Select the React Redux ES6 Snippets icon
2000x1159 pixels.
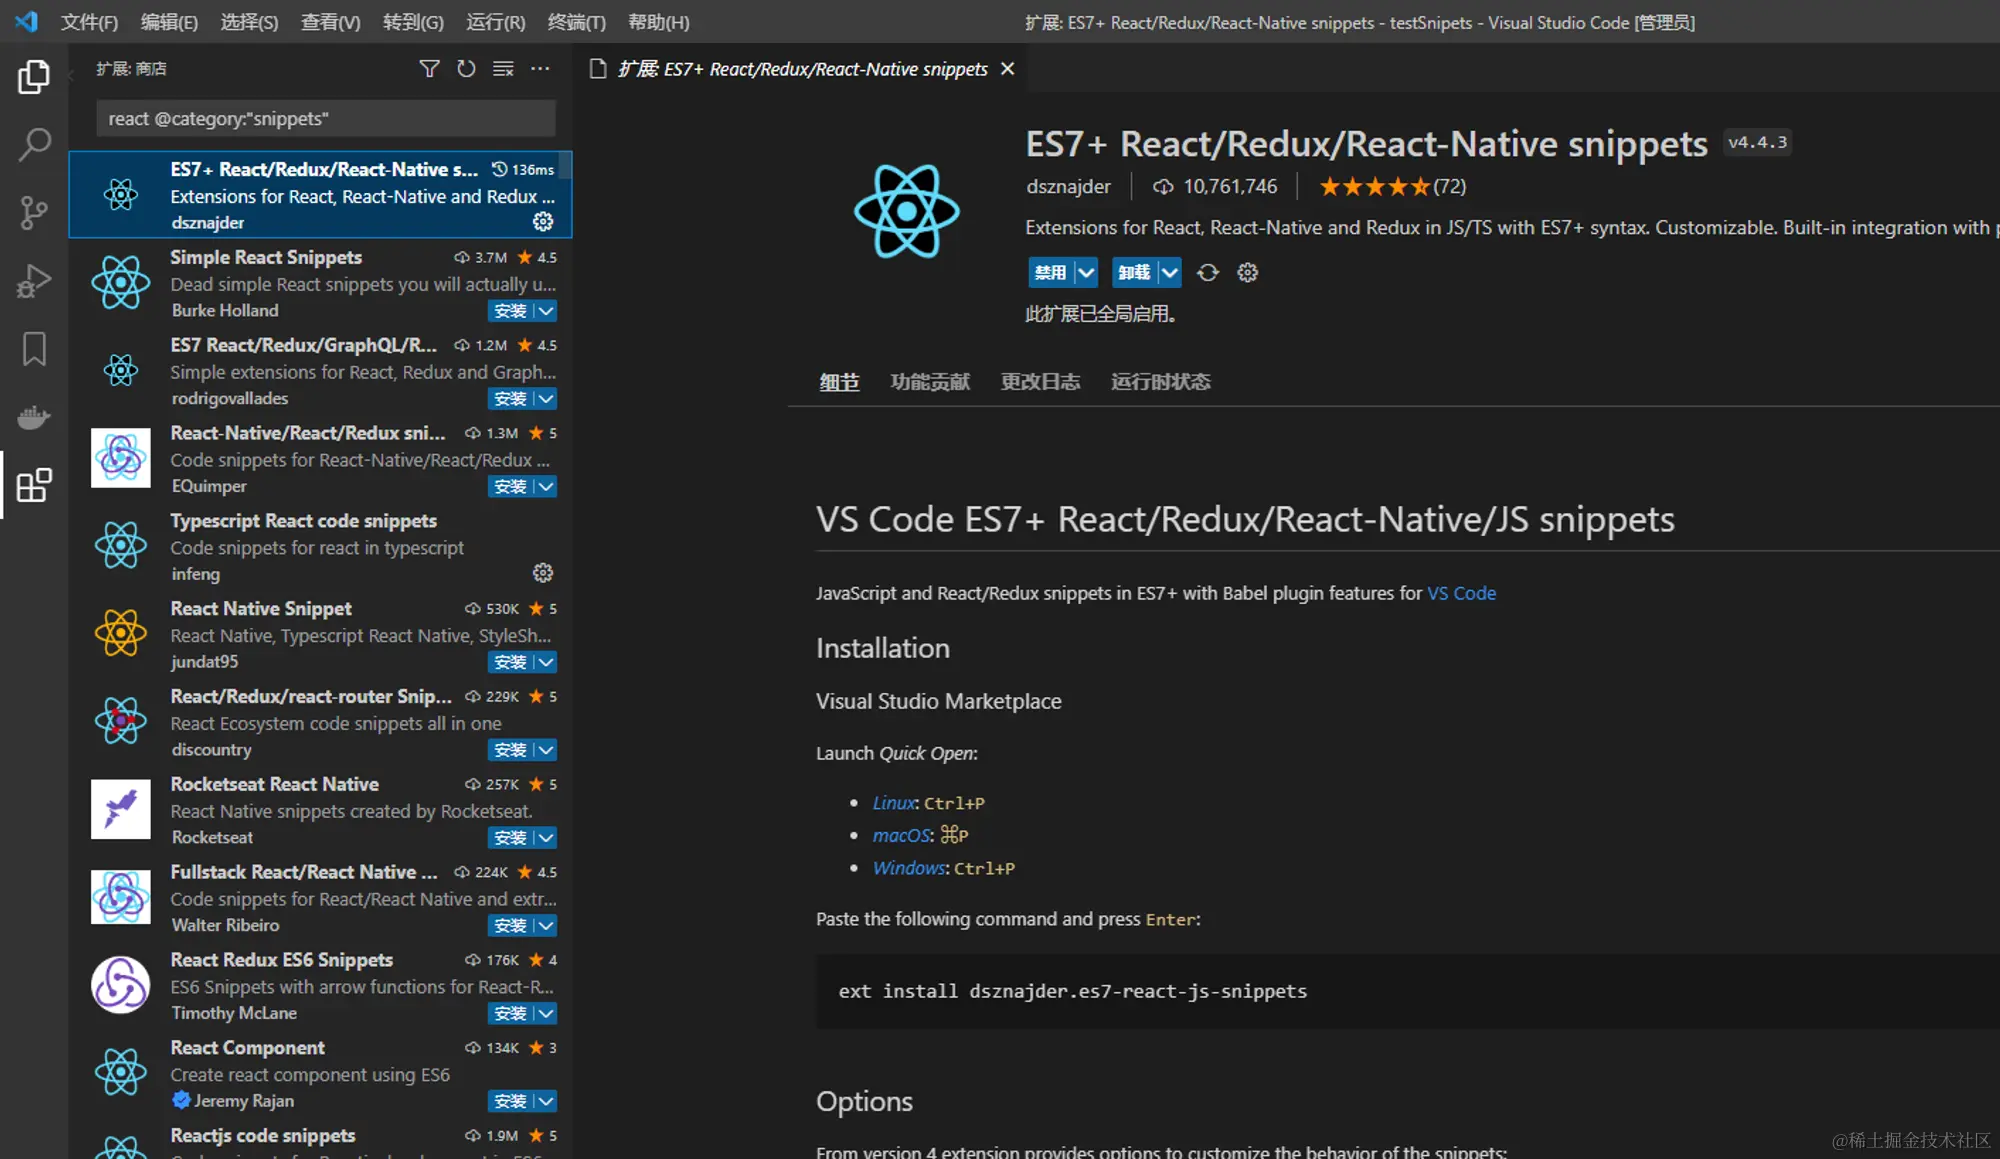(121, 985)
